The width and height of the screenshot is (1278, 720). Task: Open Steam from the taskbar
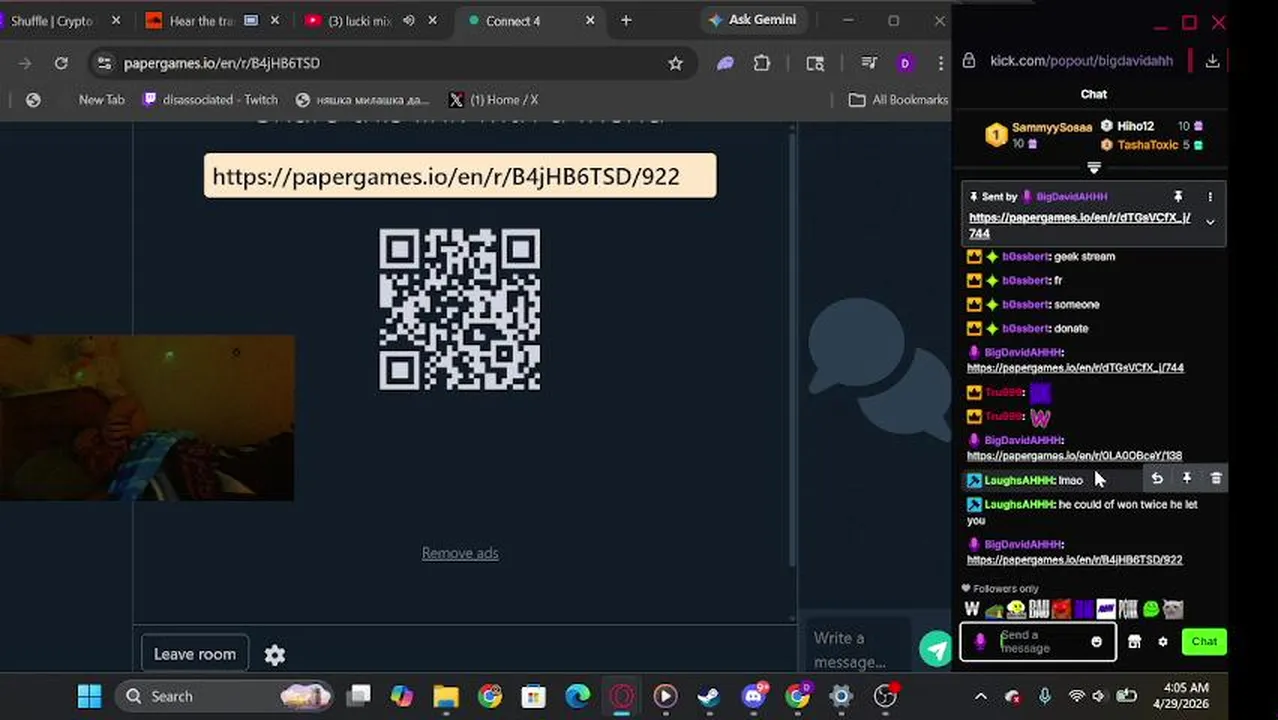[709, 696]
